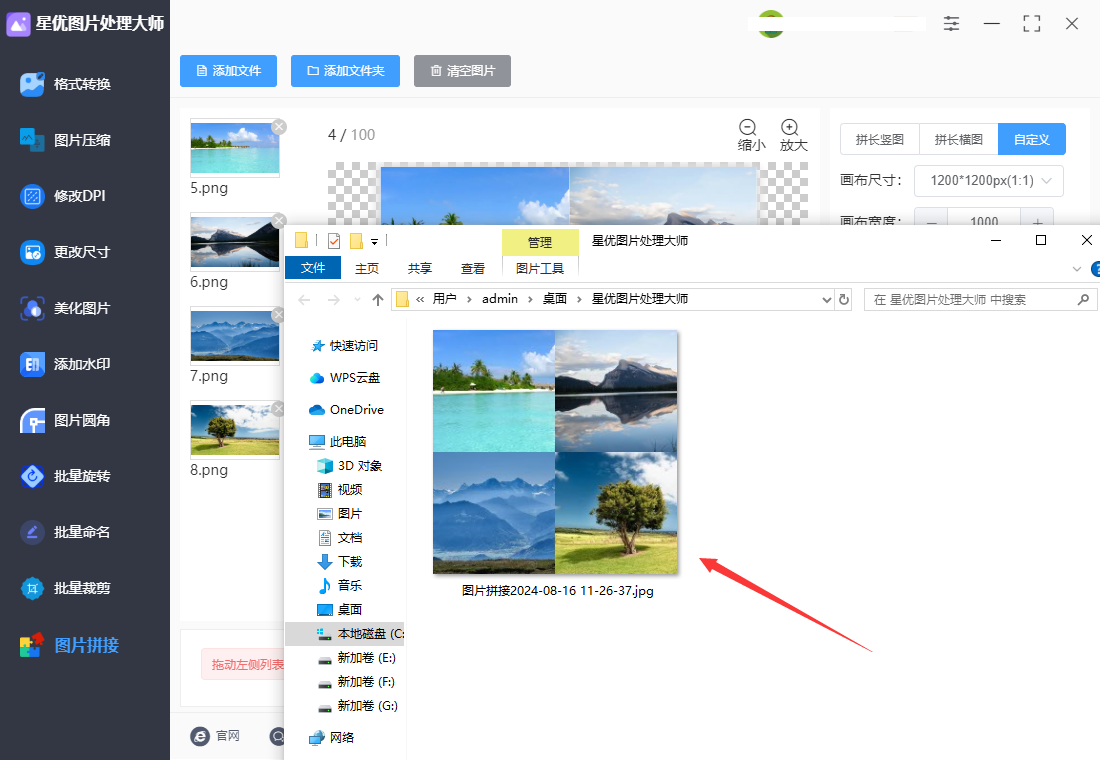The image size is (1100, 760).
Task: Click 清空图片 clear images button
Action: [462, 71]
